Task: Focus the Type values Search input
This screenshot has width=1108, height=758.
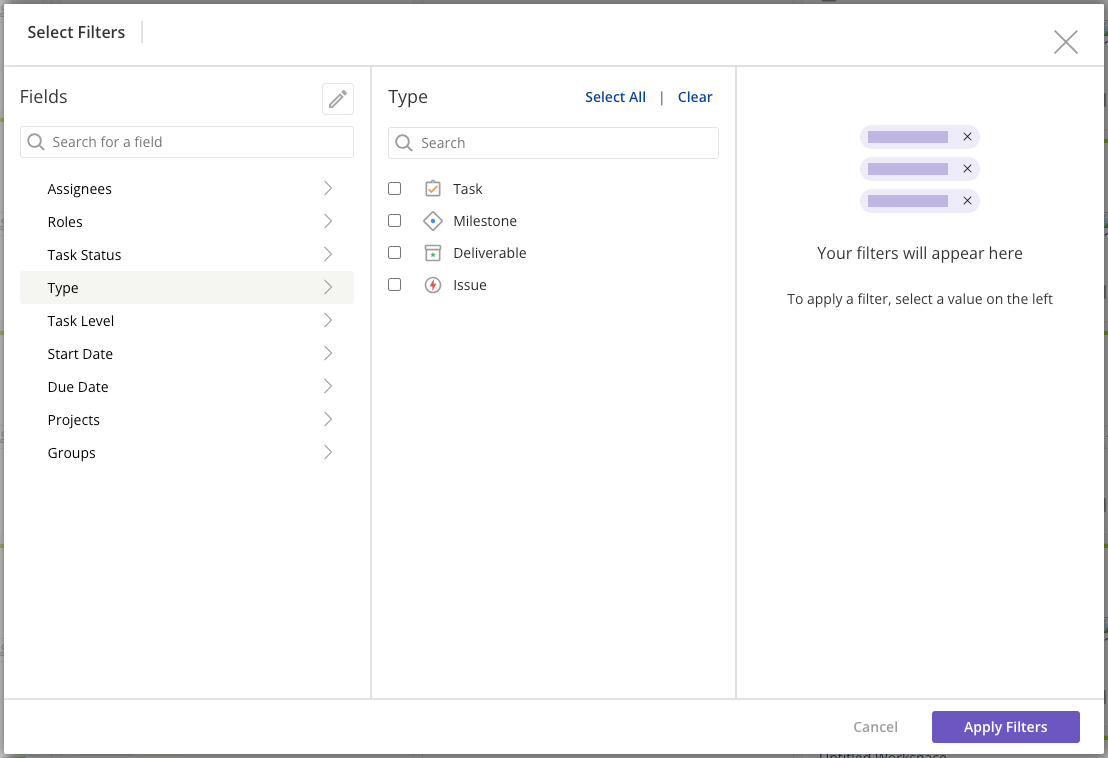Action: click(x=553, y=143)
